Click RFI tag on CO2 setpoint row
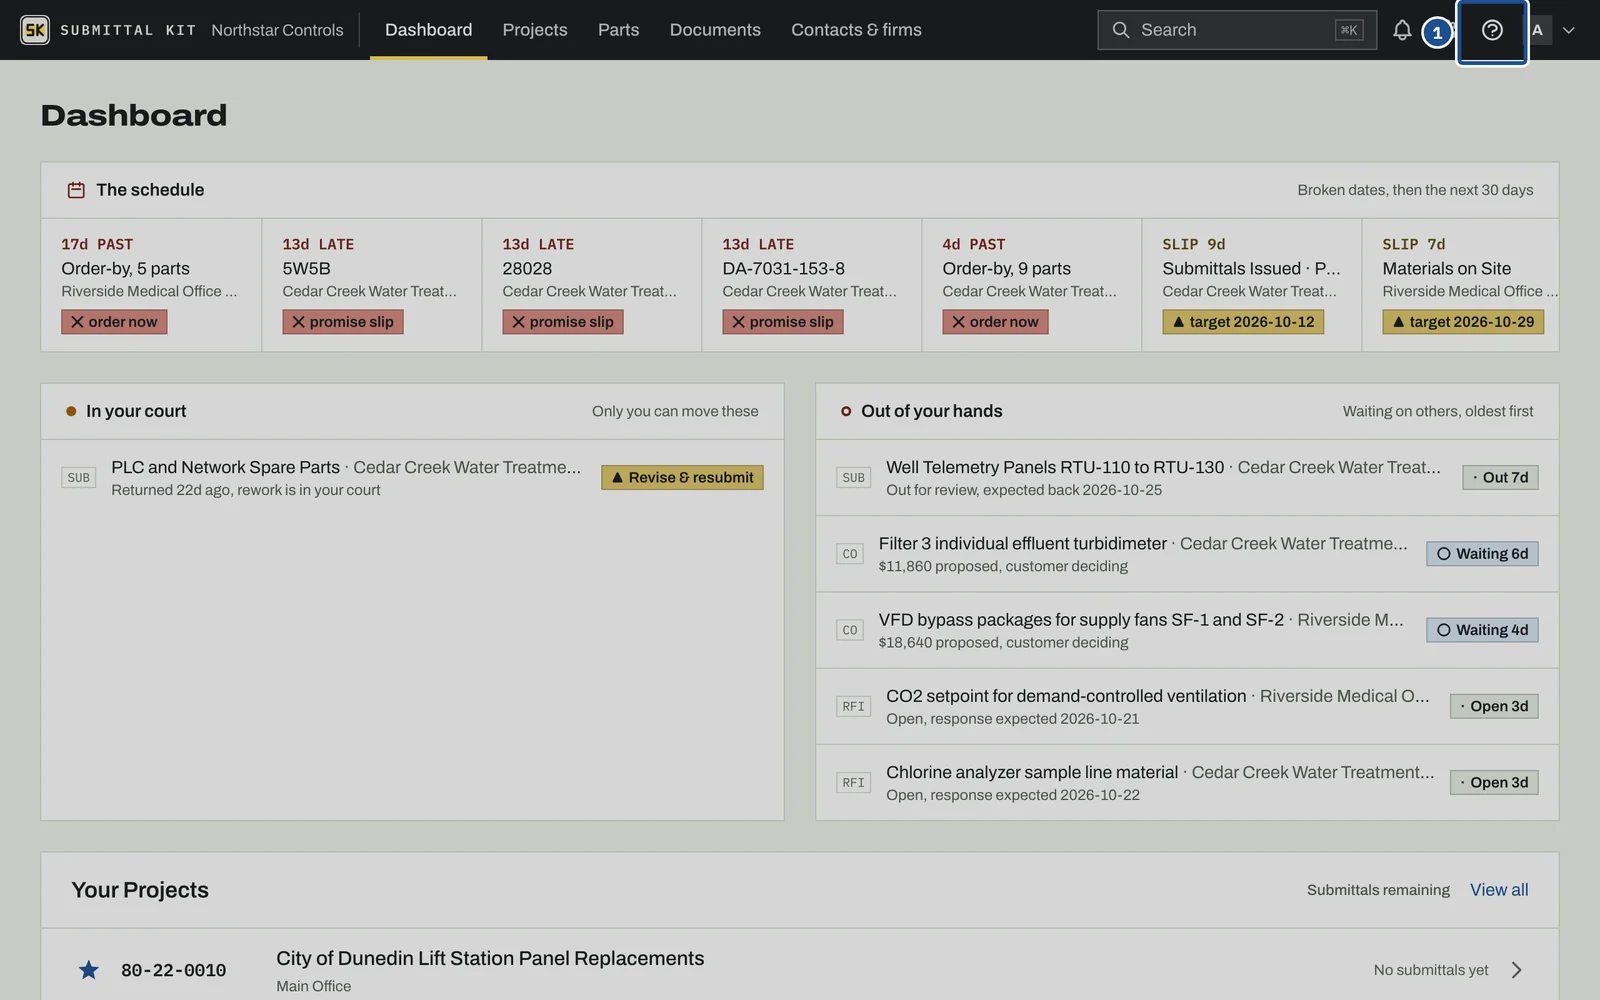Image resolution: width=1600 pixels, height=1000 pixels. click(x=854, y=706)
